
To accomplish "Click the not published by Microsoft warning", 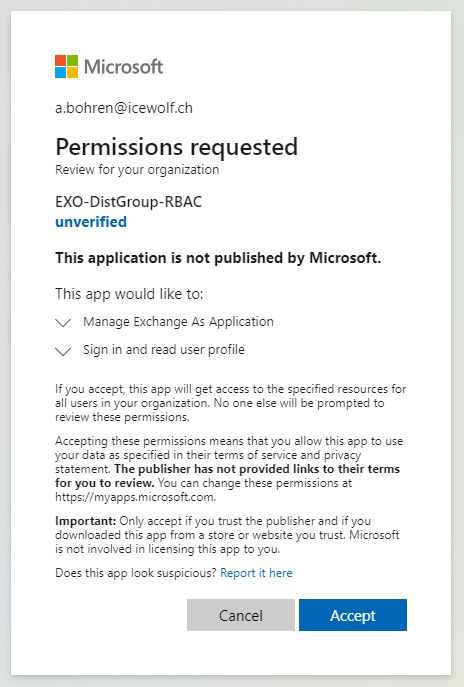I will pos(218,258).
